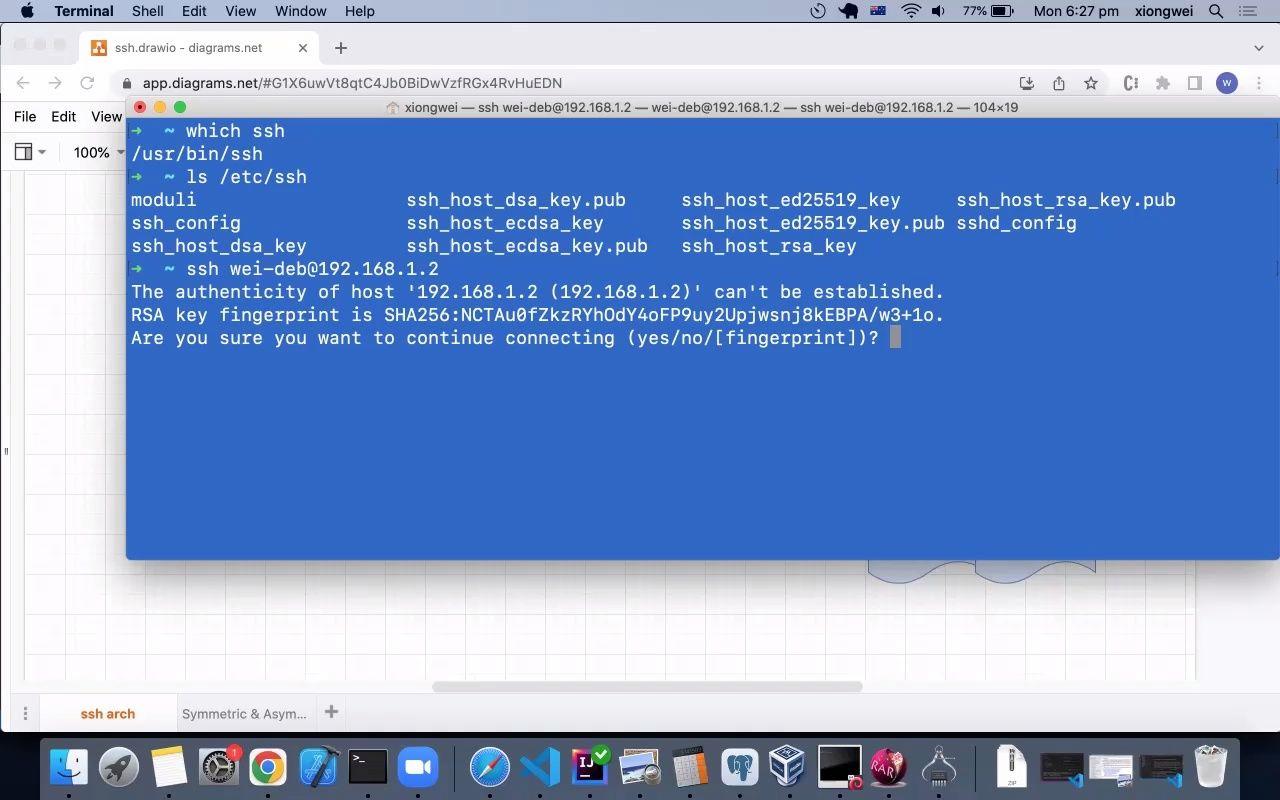Open Safari from the Dock
This screenshot has height=800, width=1280.
[x=490, y=767]
